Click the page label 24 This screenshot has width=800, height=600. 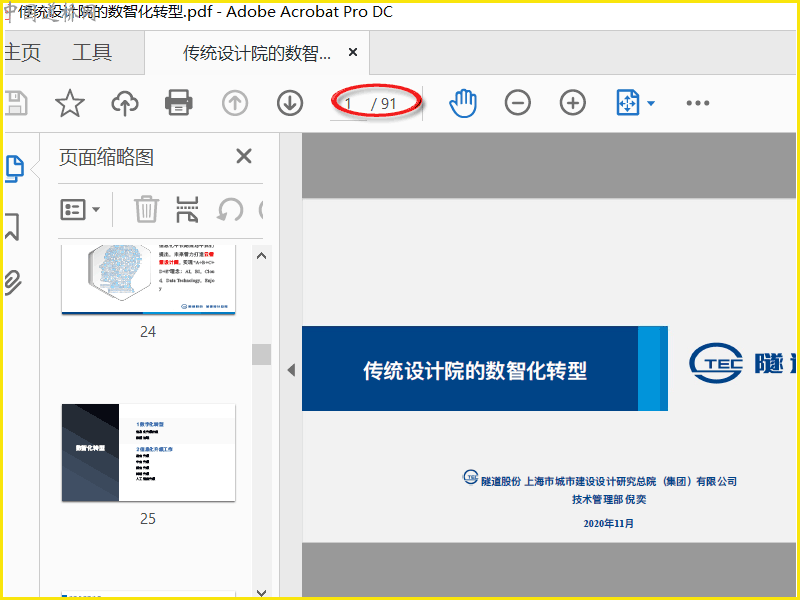tap(148, 332)
